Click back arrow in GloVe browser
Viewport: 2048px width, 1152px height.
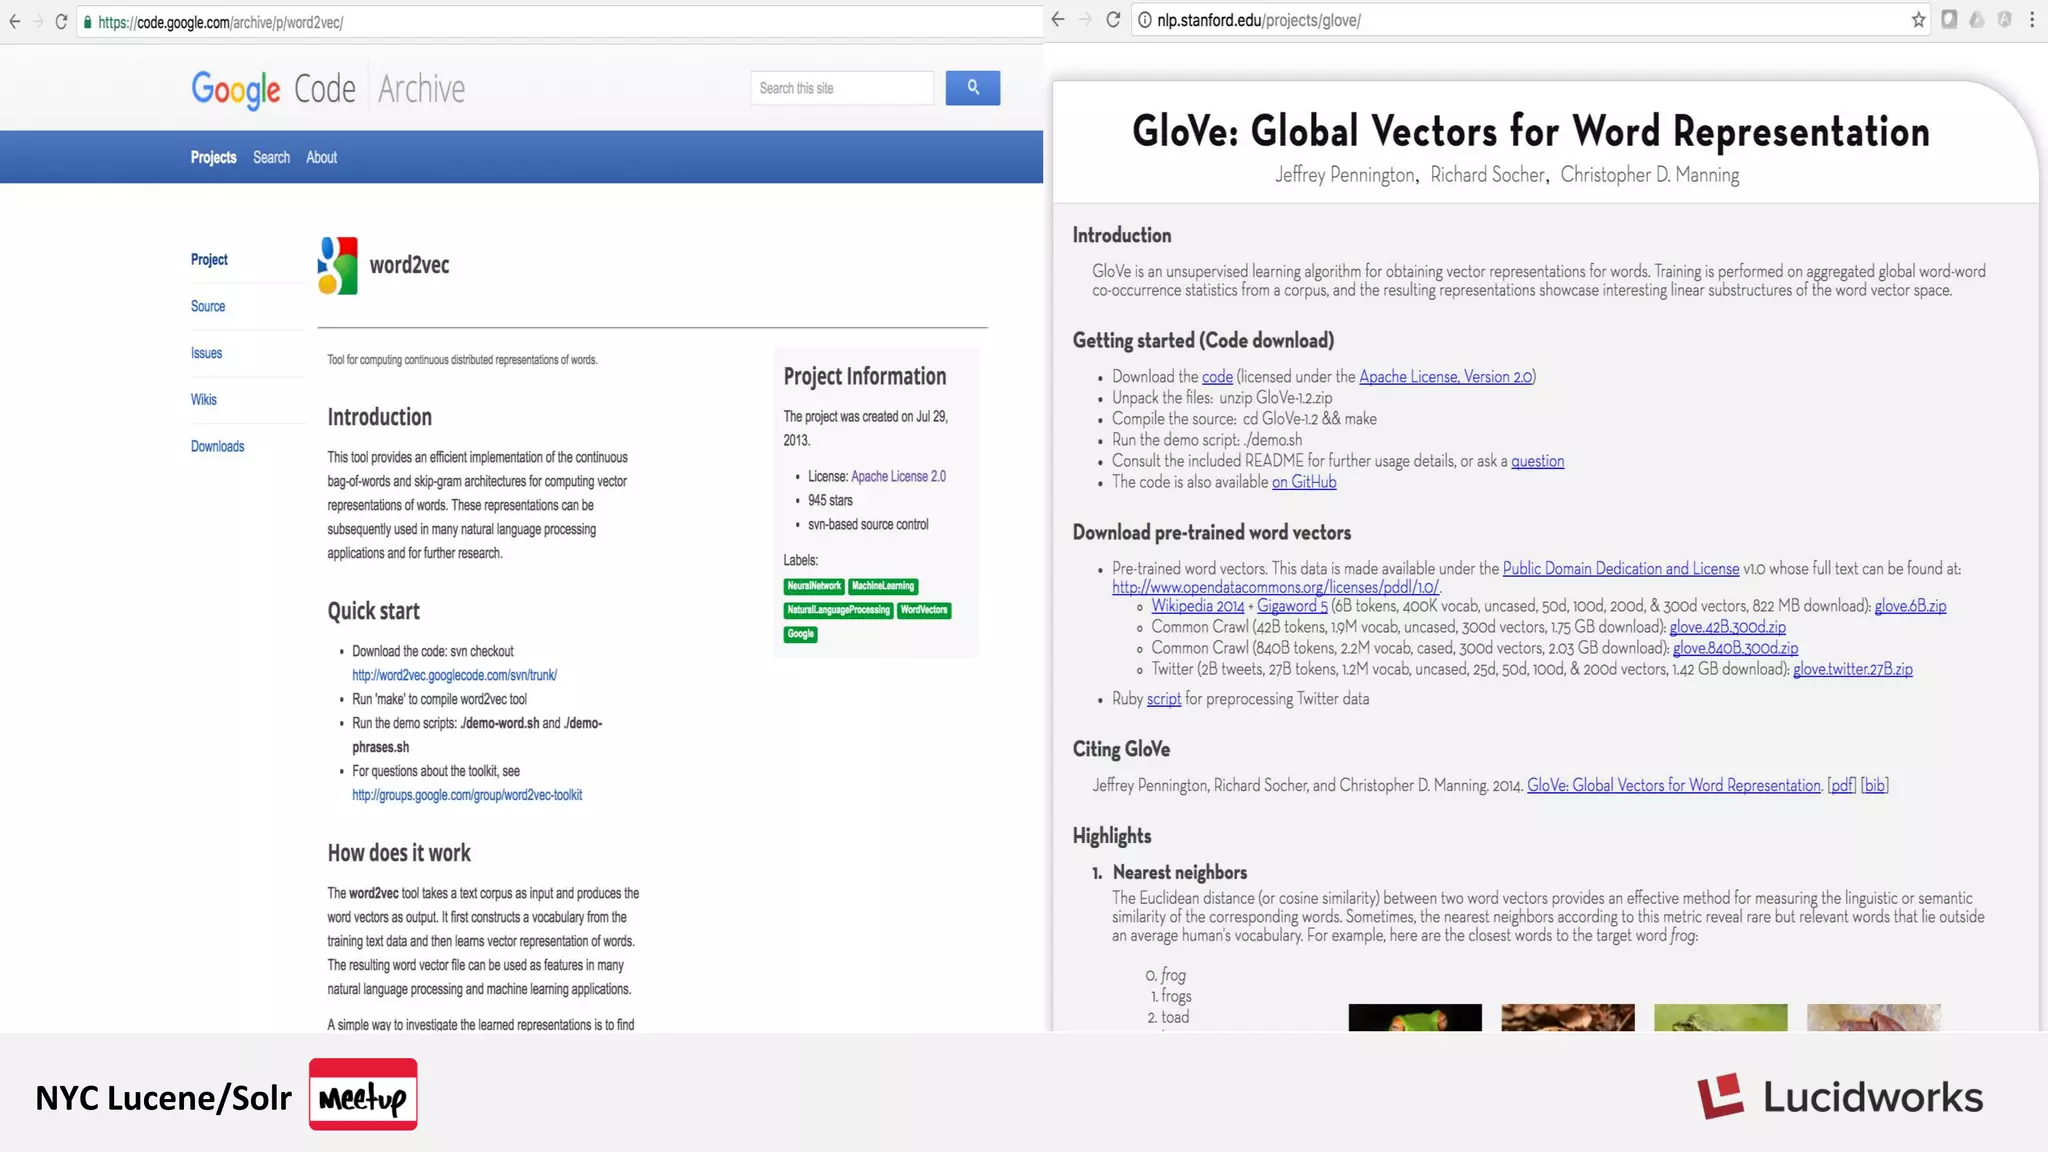coord(1058,20)
